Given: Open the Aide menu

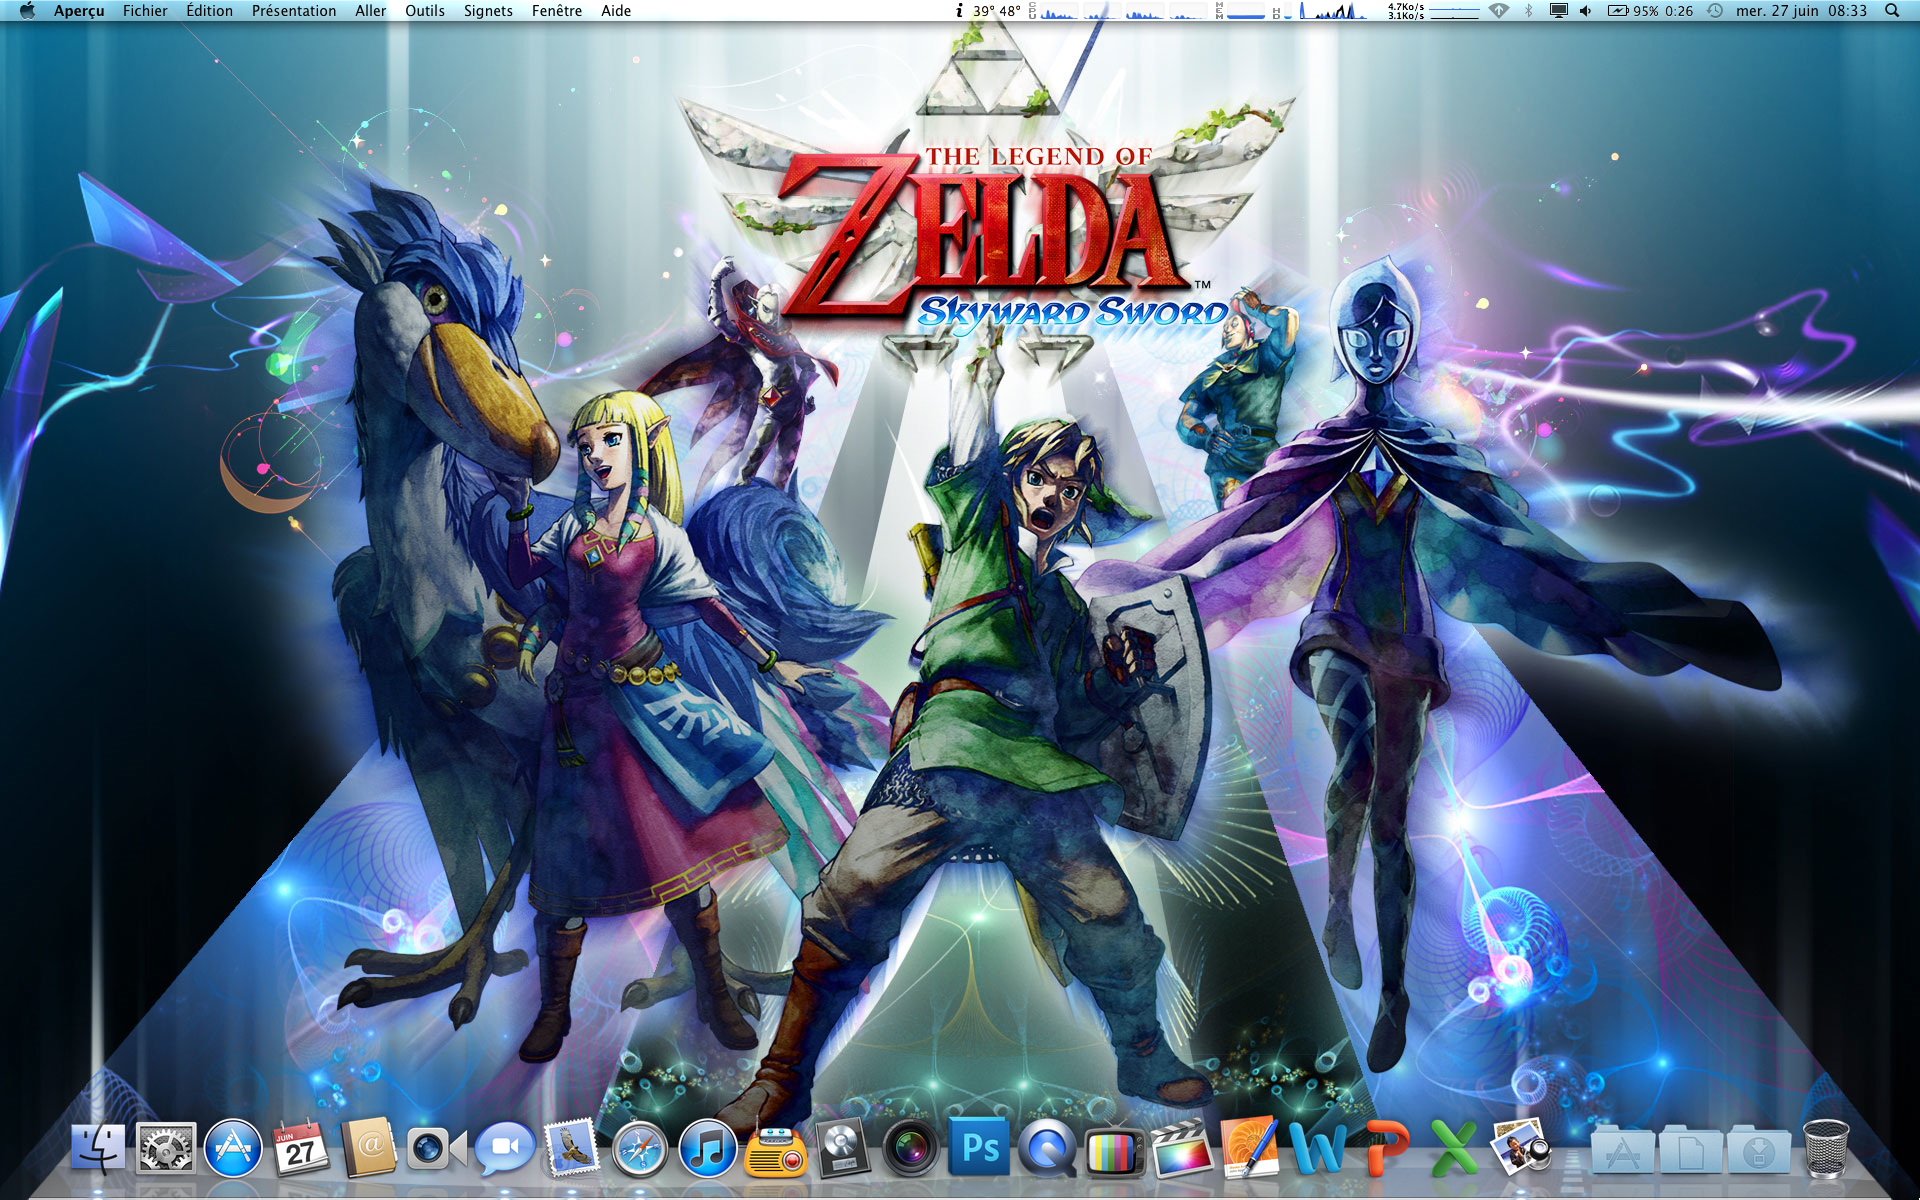Looking at the screenshot, I should (616, 11).
